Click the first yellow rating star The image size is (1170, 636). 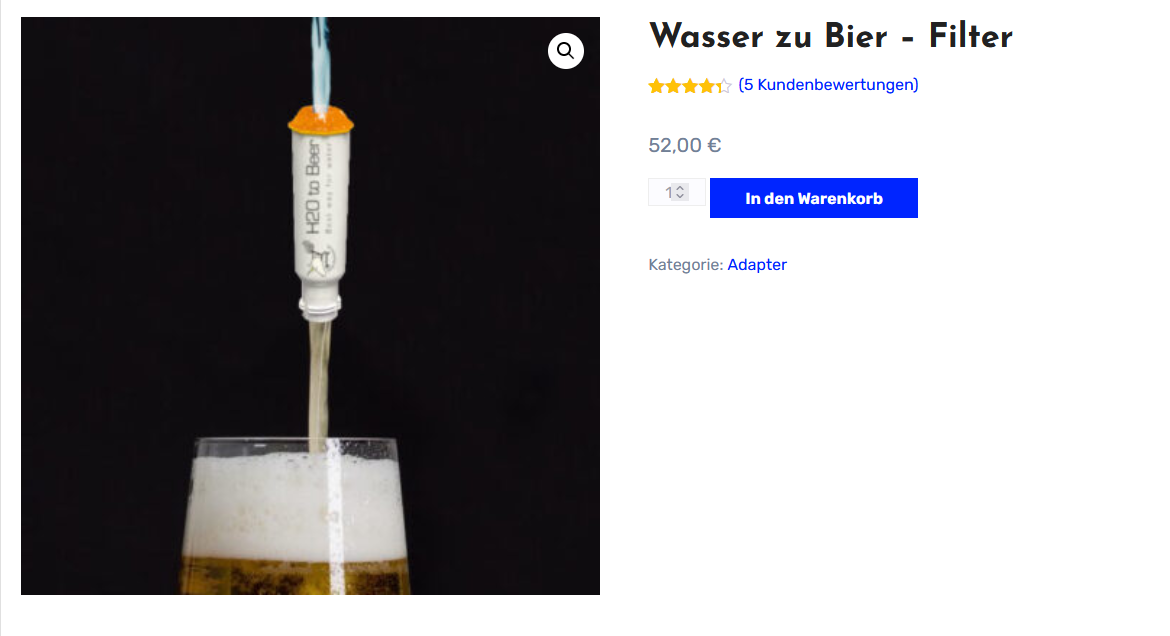point(657,86)
